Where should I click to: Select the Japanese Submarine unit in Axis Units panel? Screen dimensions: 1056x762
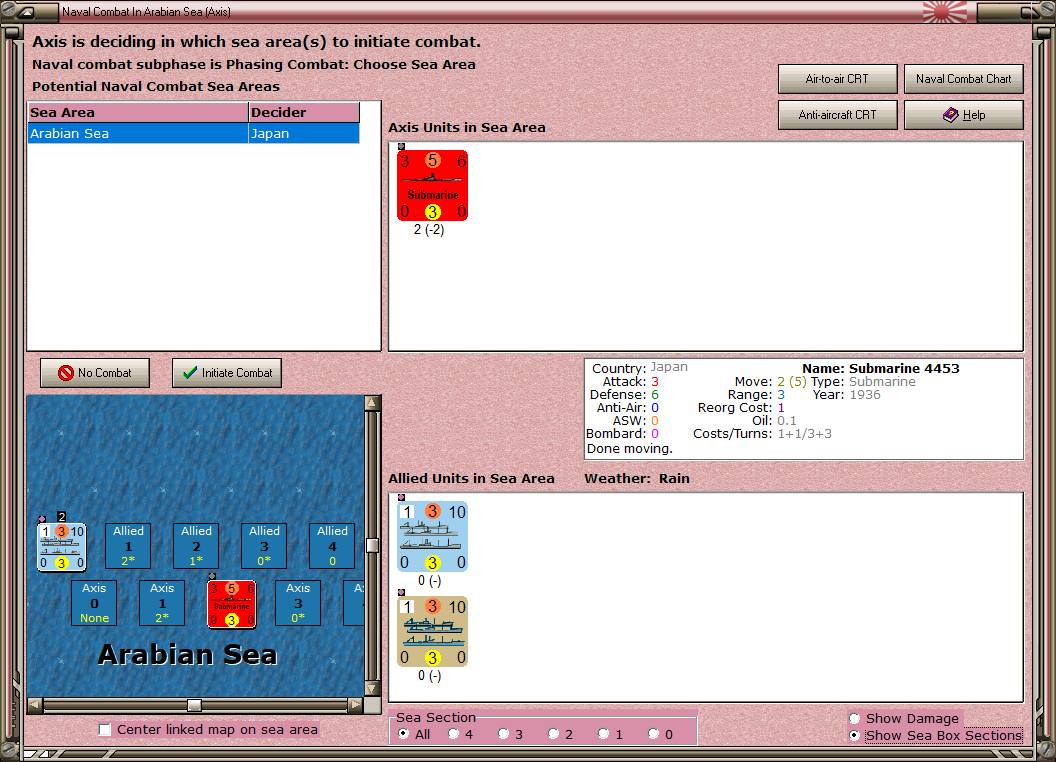pos(432,185)
